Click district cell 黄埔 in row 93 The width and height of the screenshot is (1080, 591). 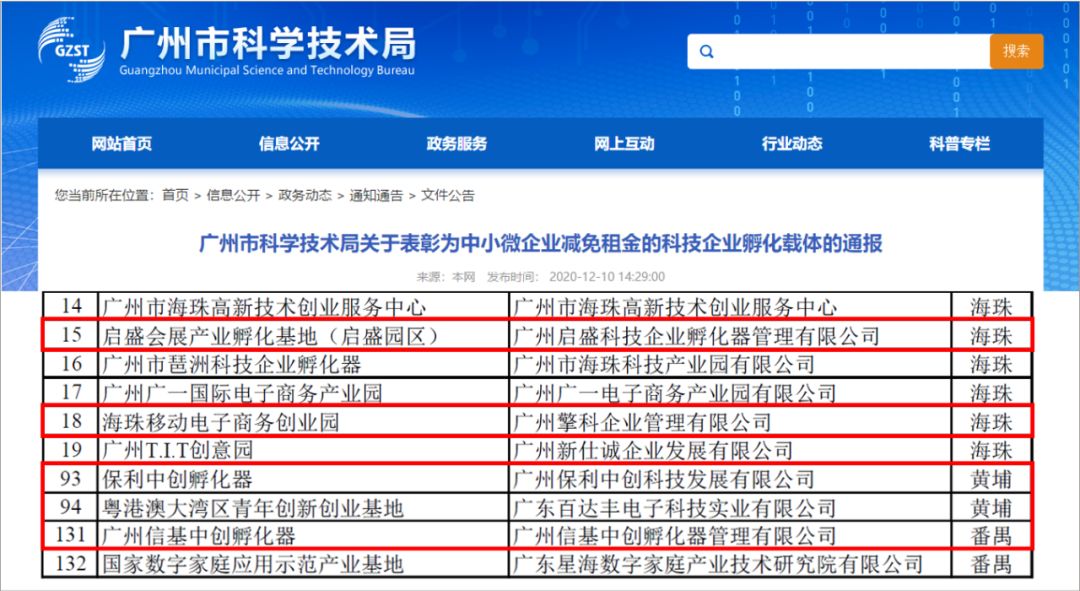point(992,479)
